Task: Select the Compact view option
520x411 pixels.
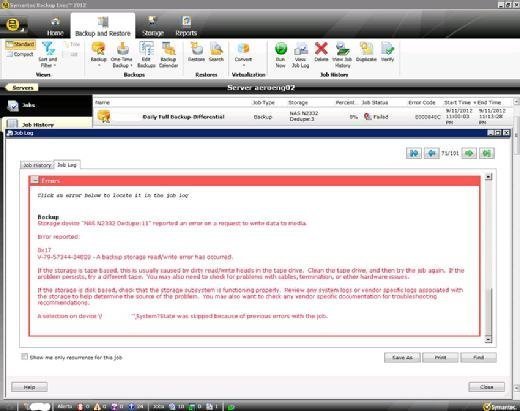Action: pos(20,54)
